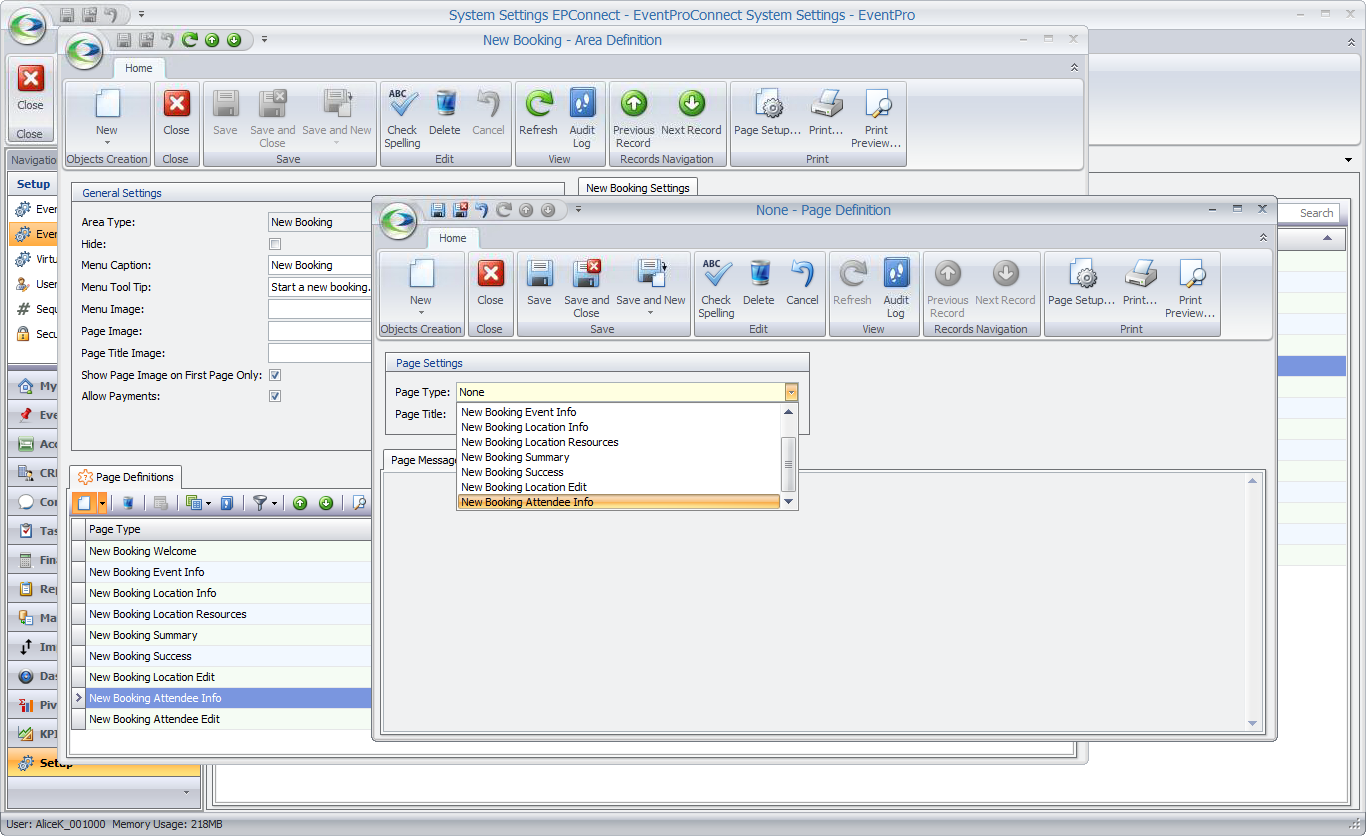Click Delete in Page Definition ribbon
The height and width of the screenshot is (836, 1366).
[x=759, y=282]
